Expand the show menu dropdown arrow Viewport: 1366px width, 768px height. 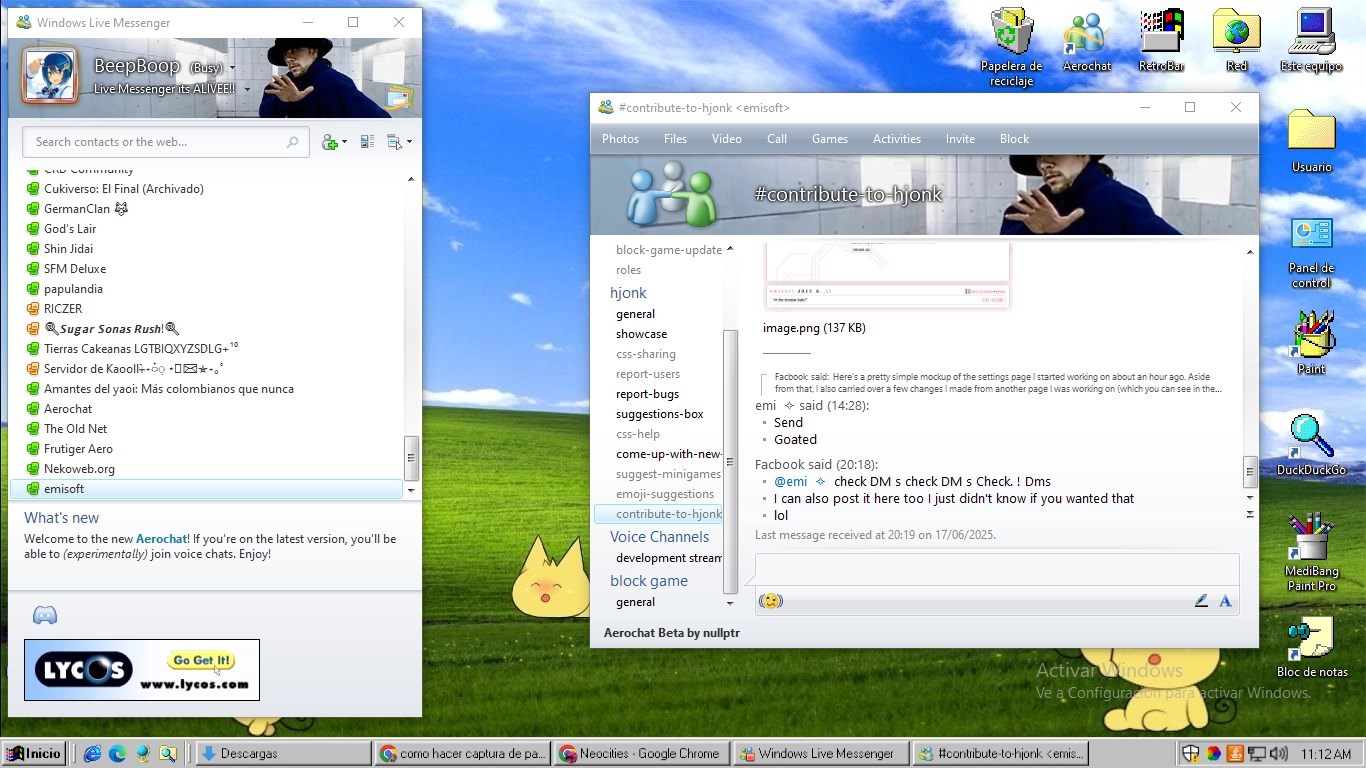[409, 142]
